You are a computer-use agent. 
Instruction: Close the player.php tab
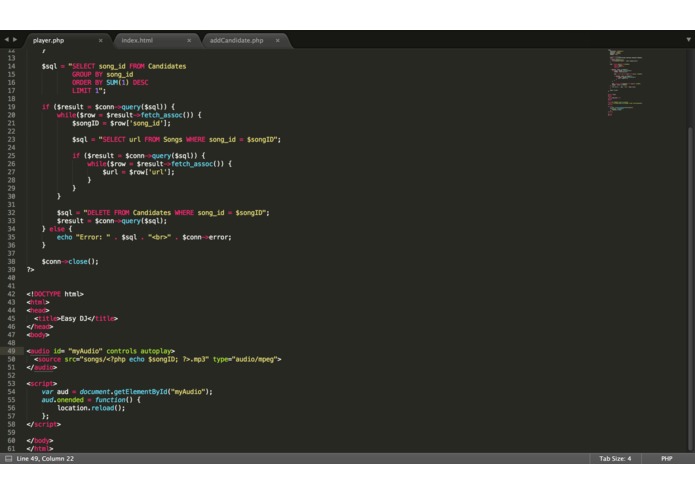point(101,40)
